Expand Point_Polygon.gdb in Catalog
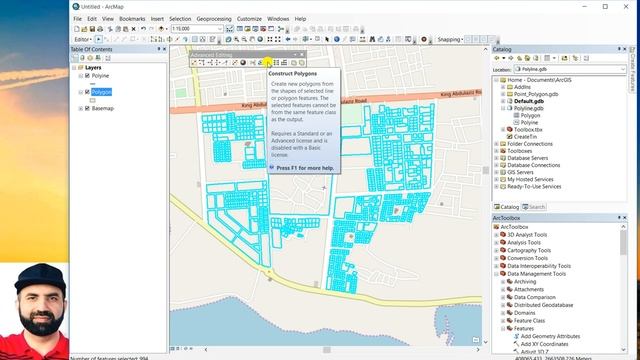The height and width of the screenshot is (360, 640). (503, 94)
